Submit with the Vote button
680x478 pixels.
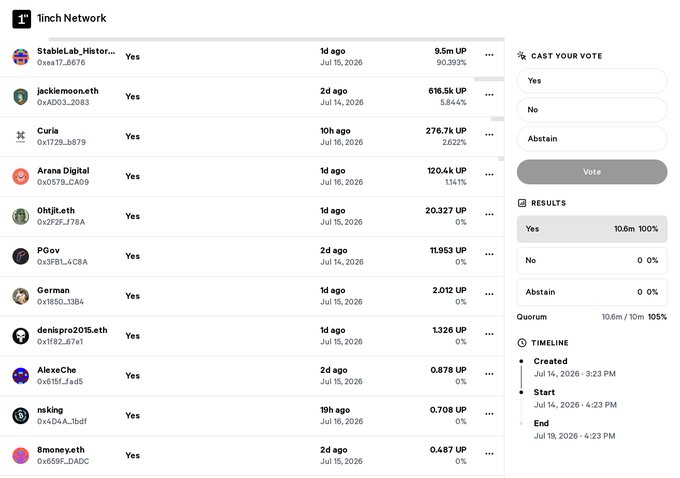pyautogui.click(x=592, y=172)
